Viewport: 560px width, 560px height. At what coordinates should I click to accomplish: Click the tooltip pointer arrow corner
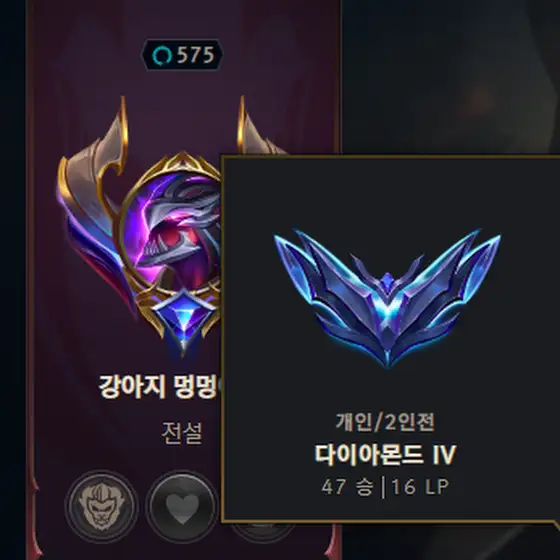point(555,524)
